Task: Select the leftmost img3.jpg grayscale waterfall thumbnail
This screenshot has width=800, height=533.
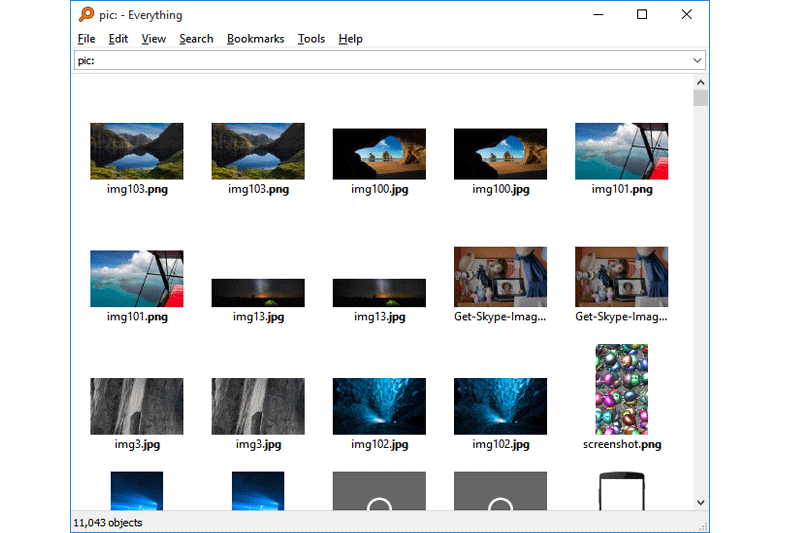Action: pyautogui.click(x=136, y=405)
